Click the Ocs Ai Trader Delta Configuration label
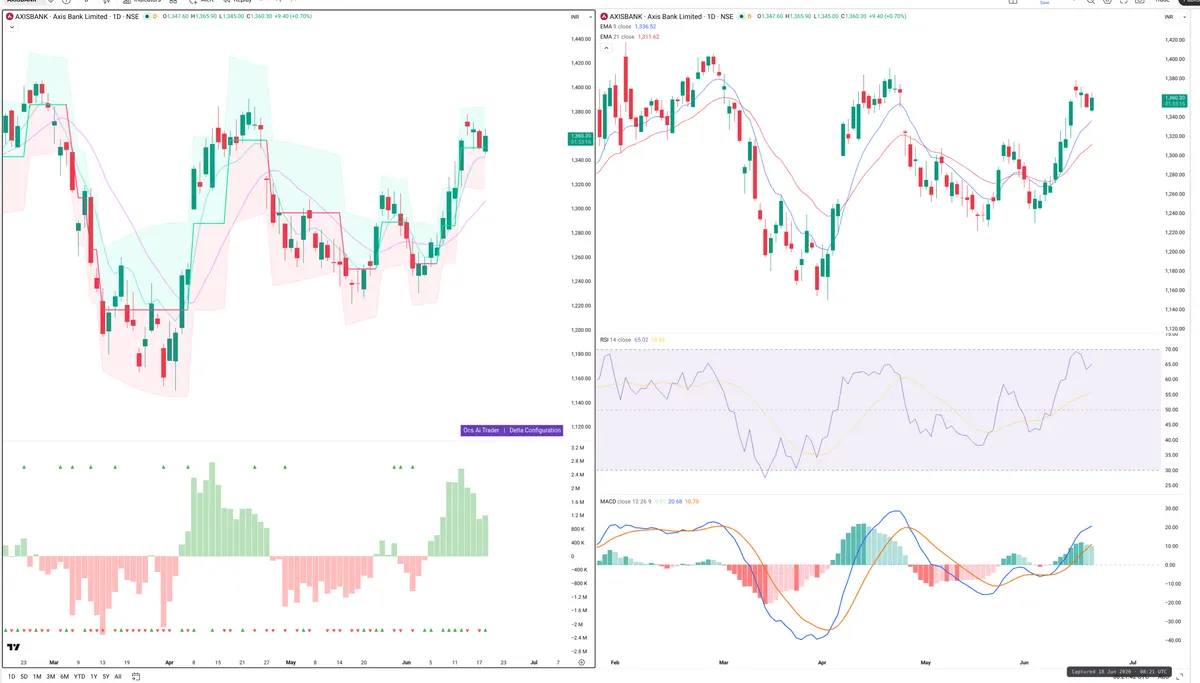Image resolution: width=1200 pixels, height=683 pixels. click(x=512, y=430)
